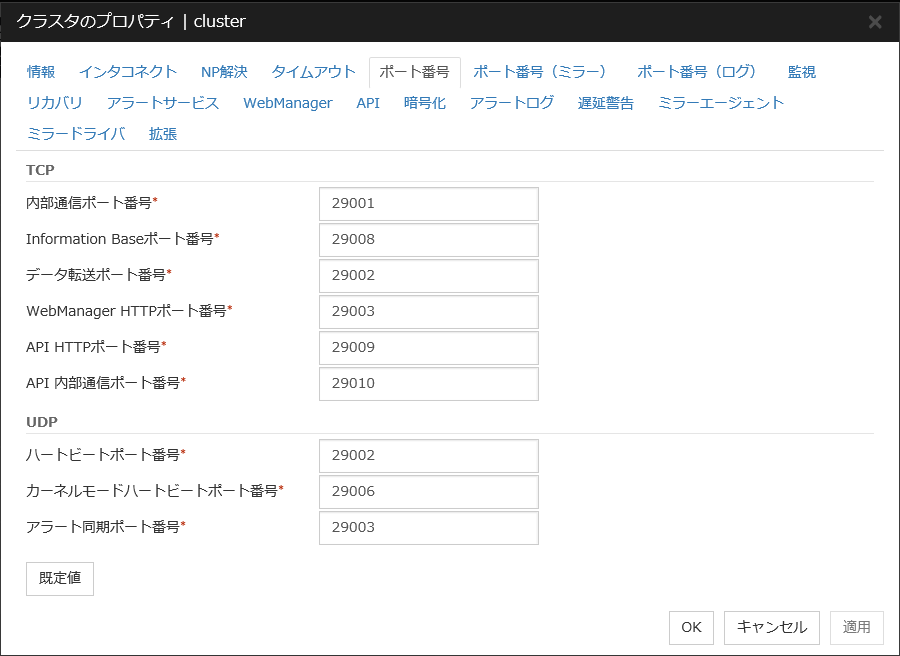Open the インタコネクト tab

coord(127,72)
